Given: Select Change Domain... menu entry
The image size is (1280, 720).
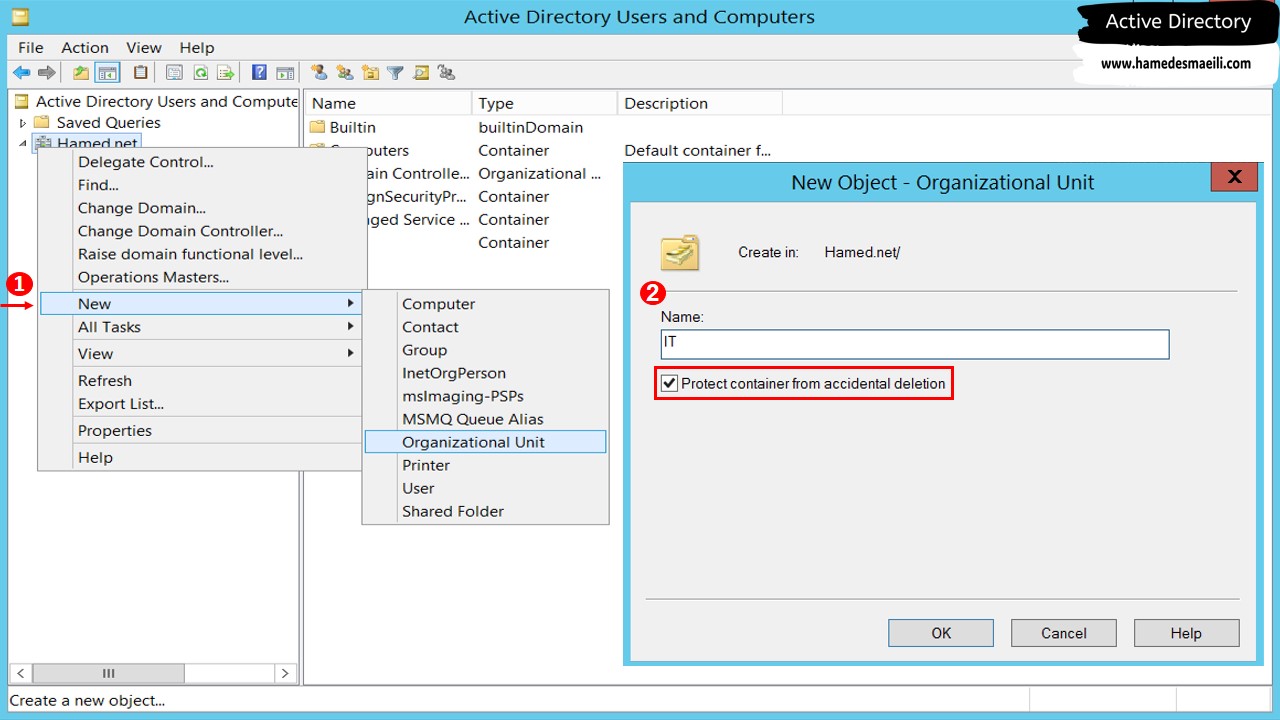Looking at the screenshot, I should click(x=200, y=208).
